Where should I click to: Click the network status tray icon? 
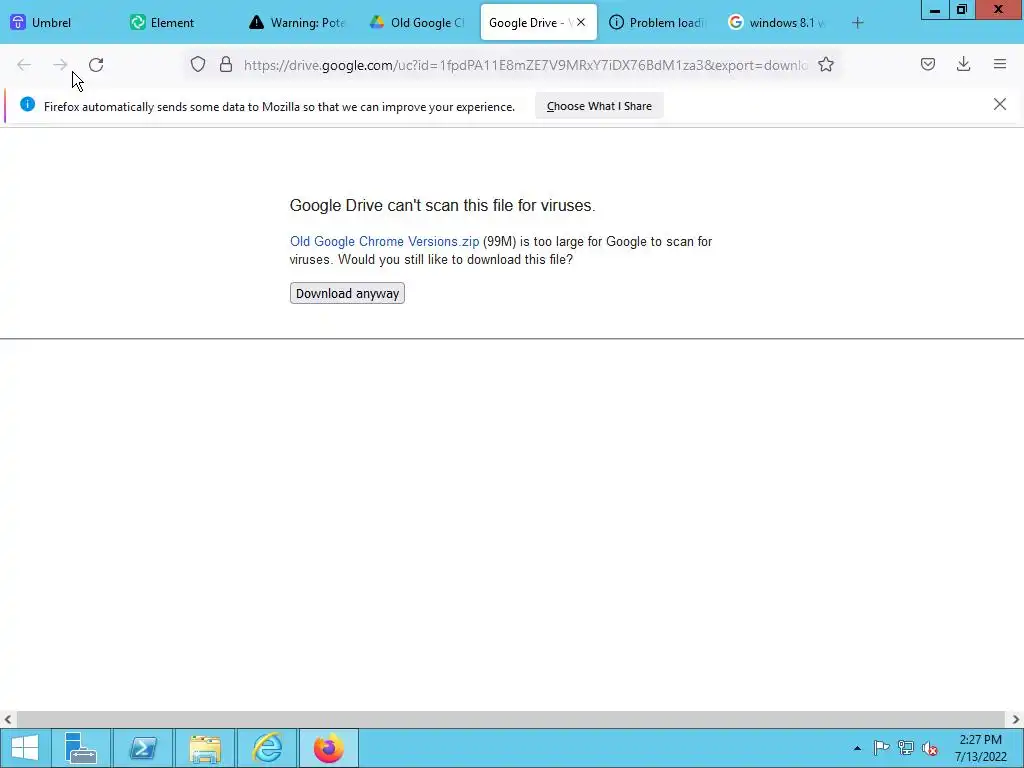pyautogui.click(x=906, y=748)
